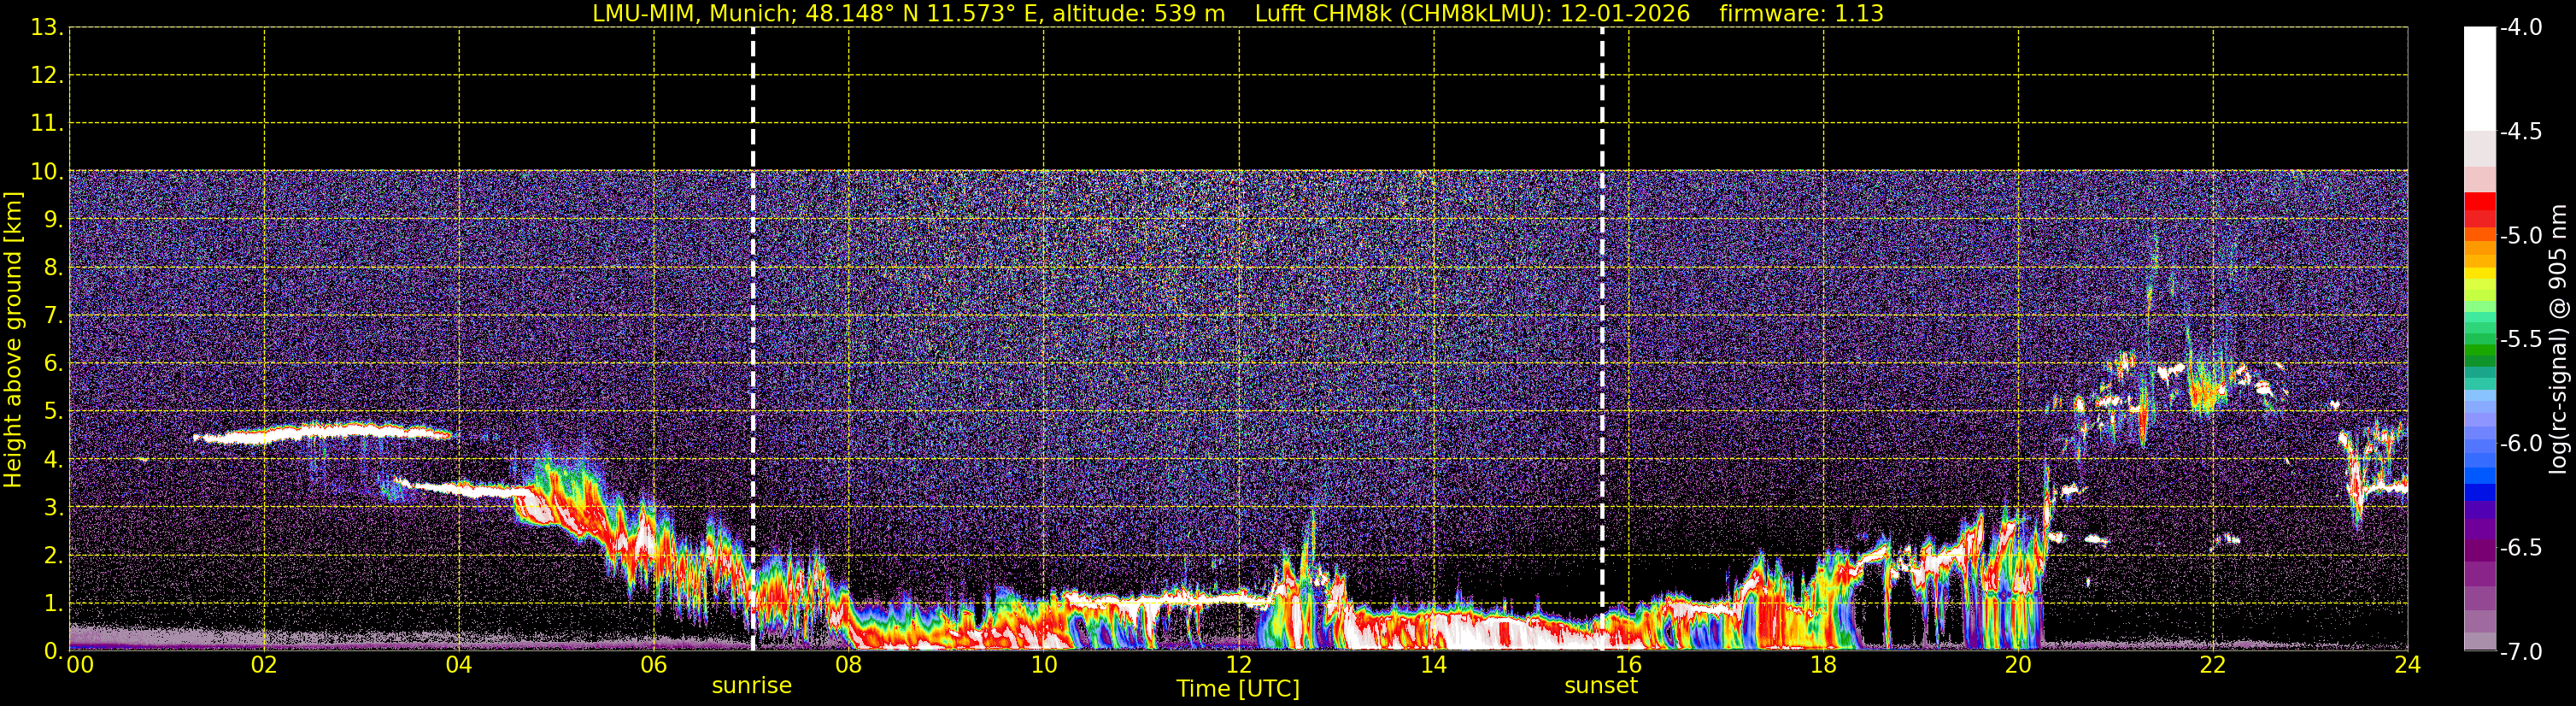Click the "22" time axis tick label
The width and height of the screenshot is (2576, 706).
[x=2214, y=665]
